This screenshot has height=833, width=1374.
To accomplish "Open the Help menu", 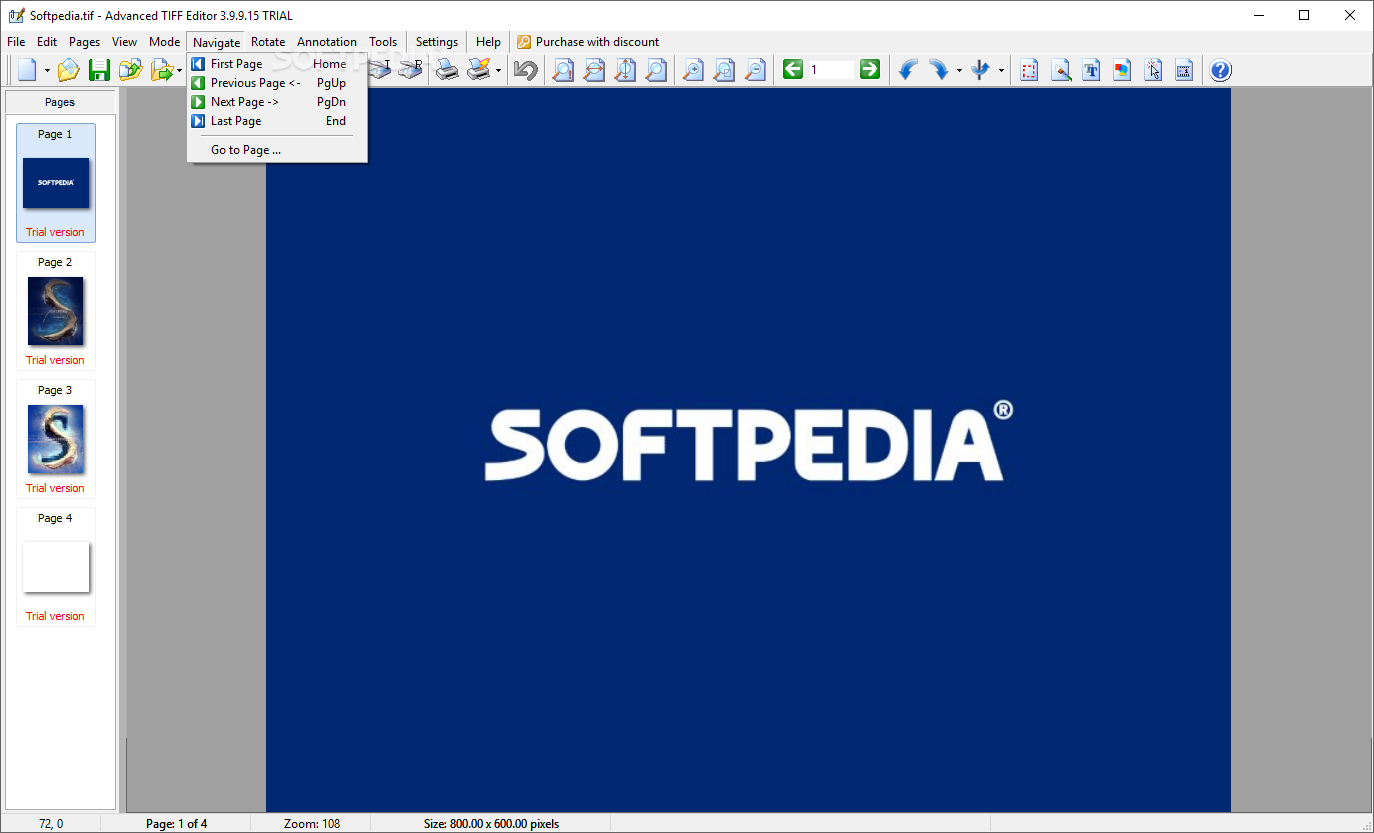I will [x=489, y=42].
